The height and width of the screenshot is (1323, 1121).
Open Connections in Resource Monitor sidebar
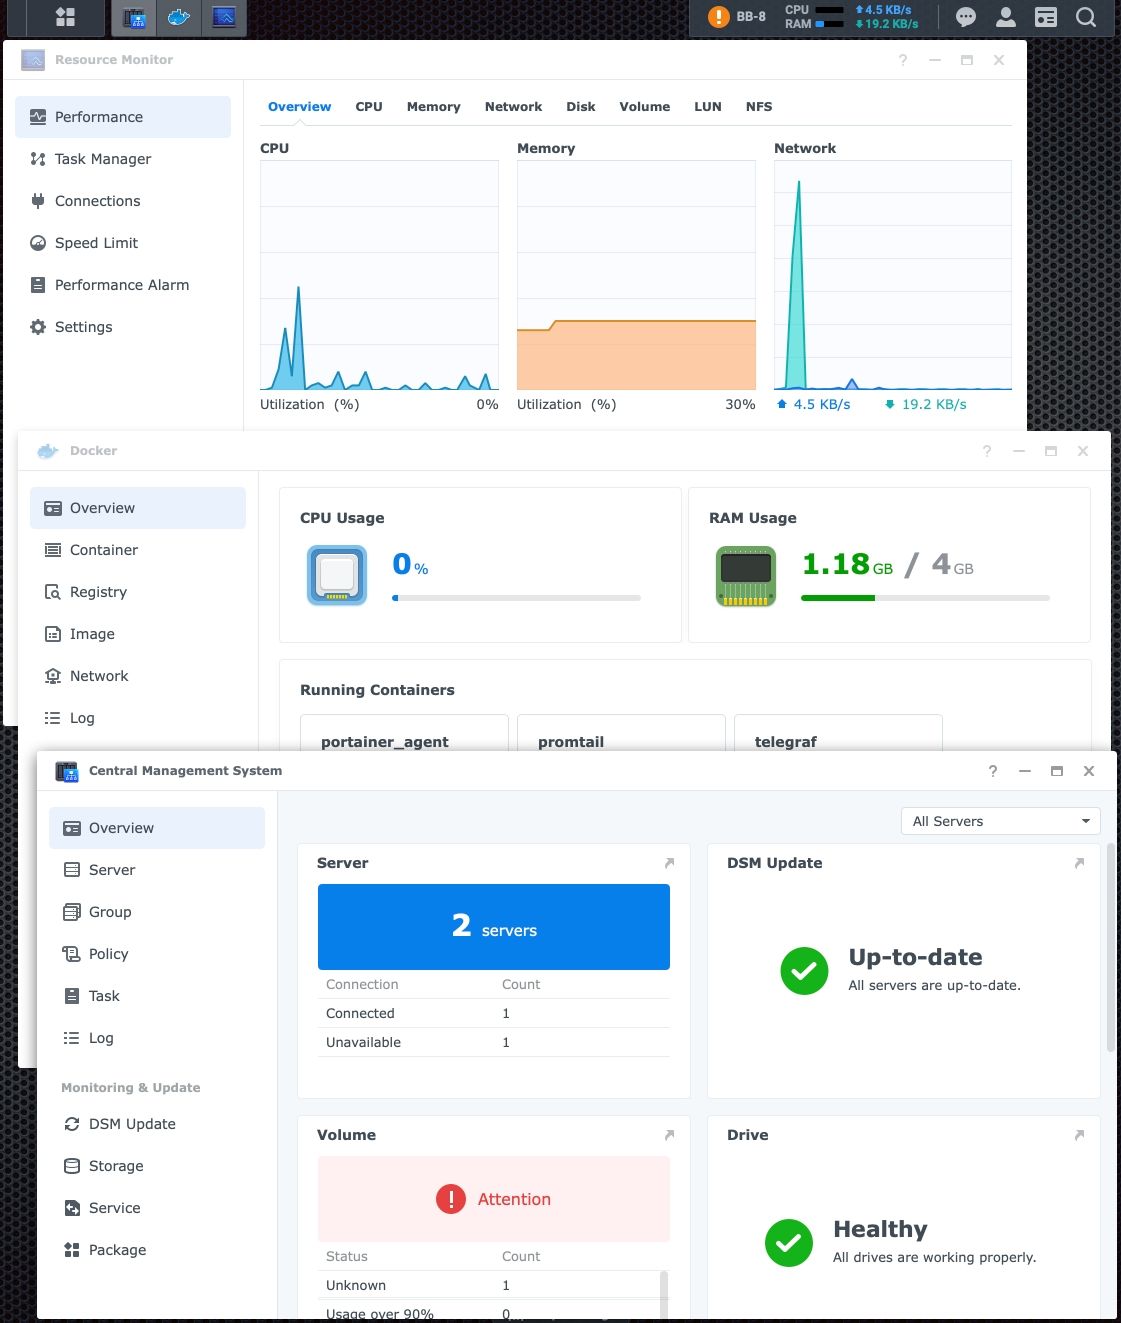(123, 201)
